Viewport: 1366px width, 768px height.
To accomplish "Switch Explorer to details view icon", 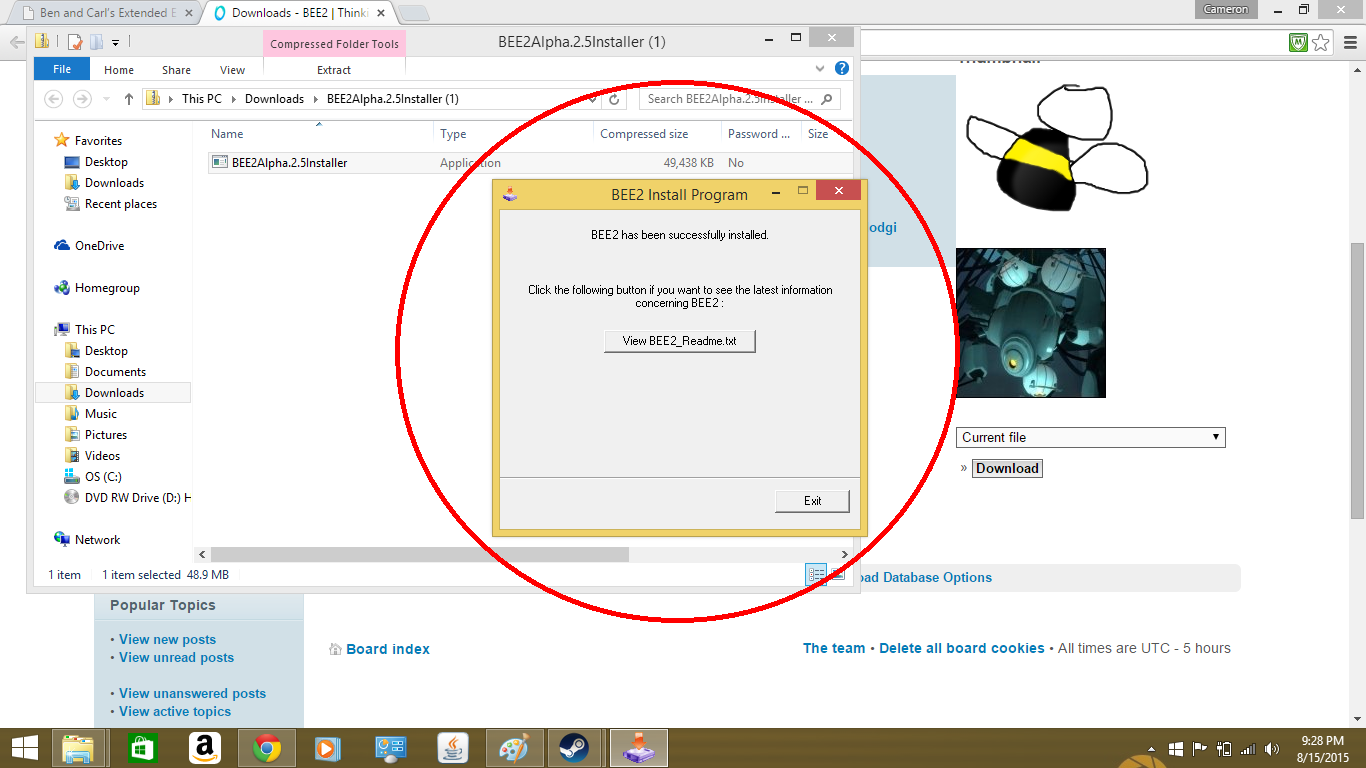I will pyautogui.click(x=816, y=574).
